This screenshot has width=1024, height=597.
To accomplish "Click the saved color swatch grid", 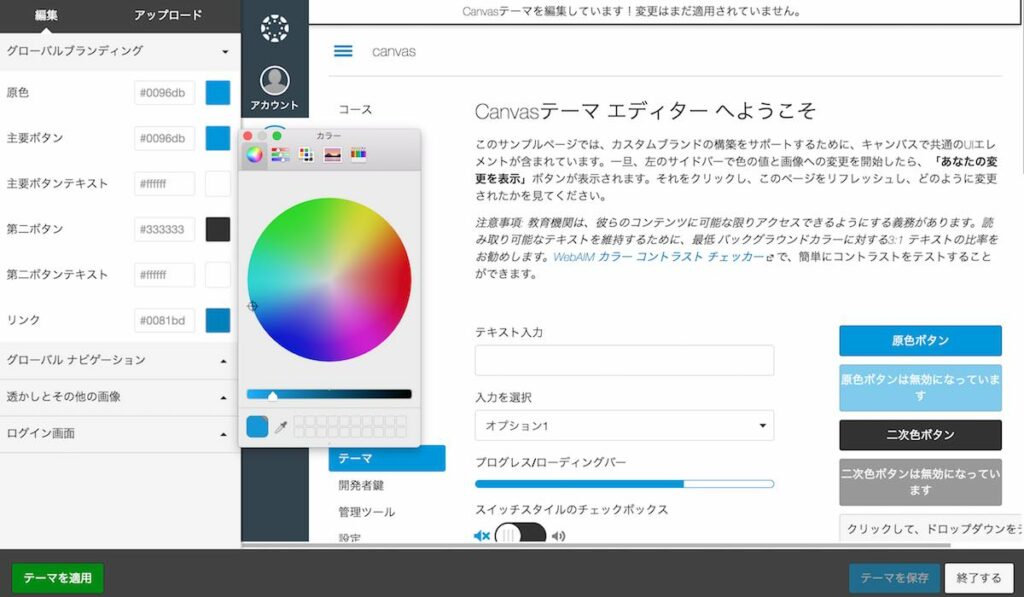I will tap(350, 427).
